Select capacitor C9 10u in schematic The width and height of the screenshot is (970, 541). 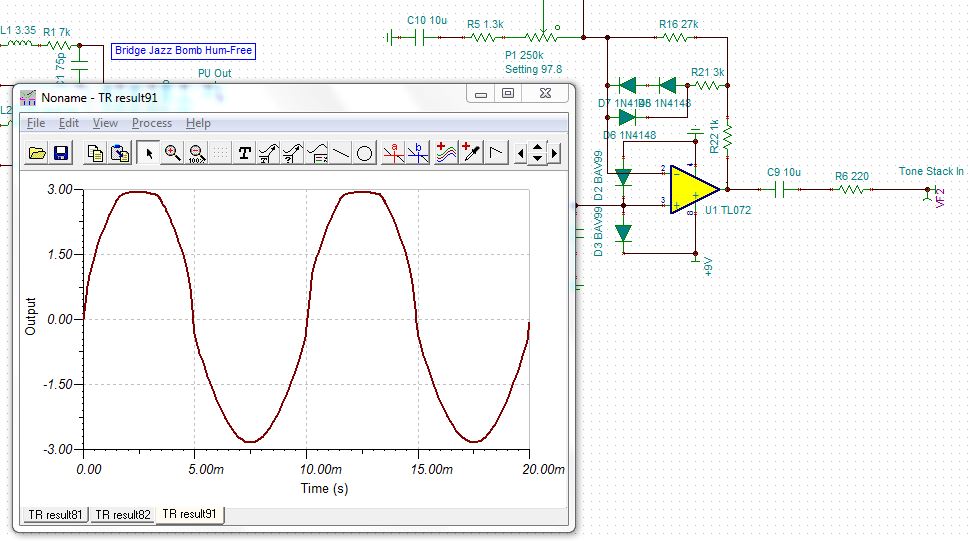781,189
